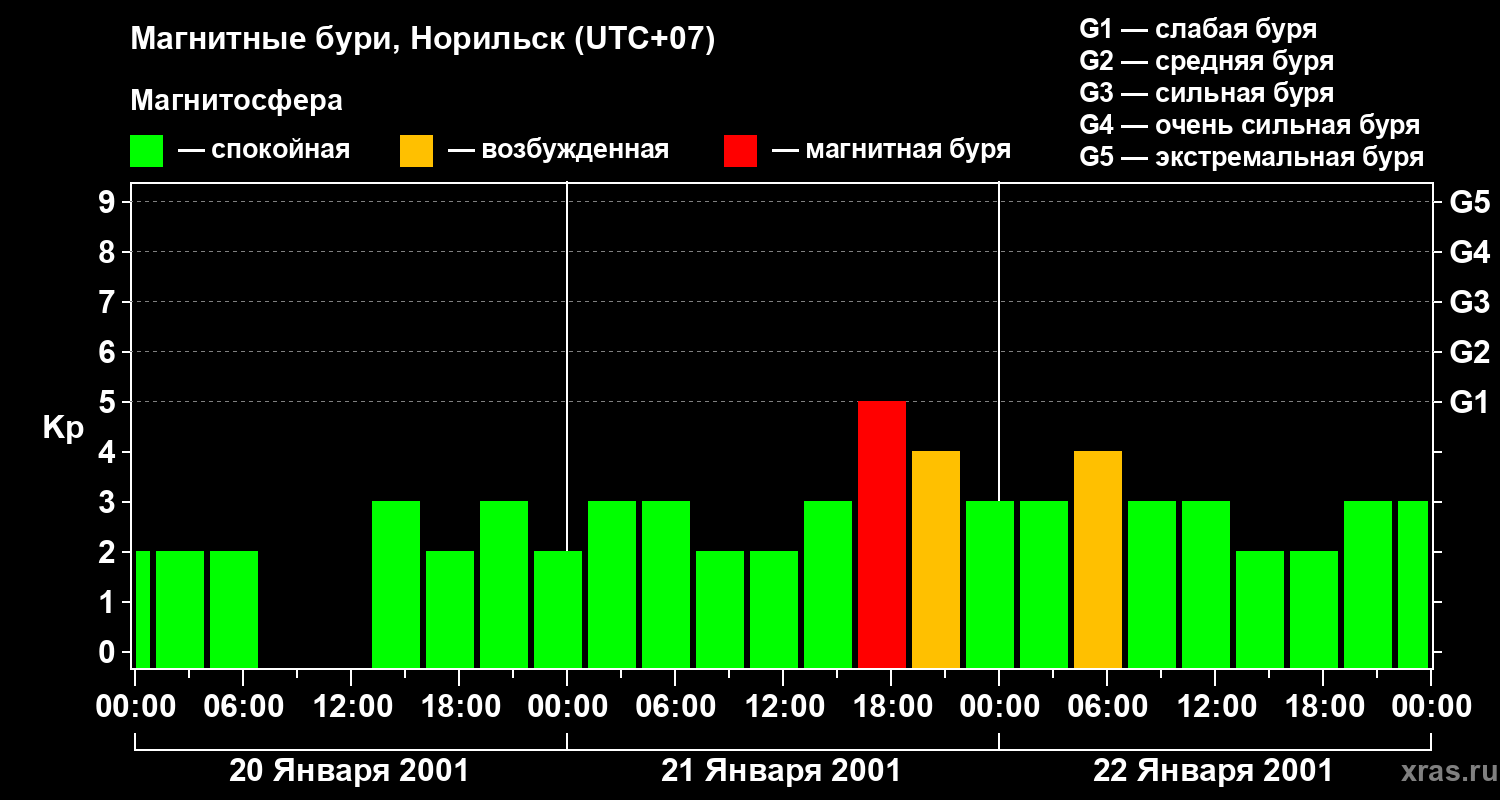Viewport: 1500px width, 800px height.
Task: Click the Kp axis value 7
Action: (x=109, y=303)
